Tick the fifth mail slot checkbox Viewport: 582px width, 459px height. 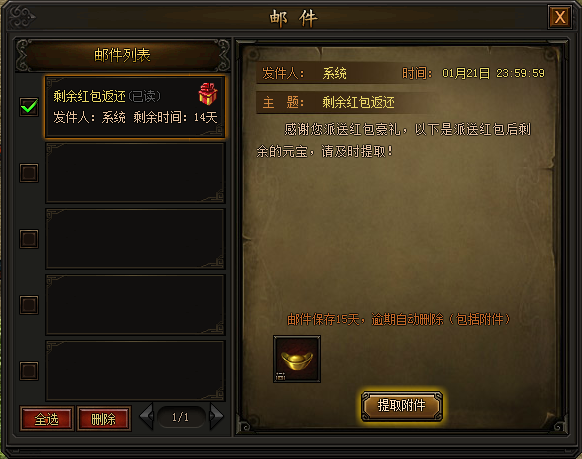click(x=29, y=371)
